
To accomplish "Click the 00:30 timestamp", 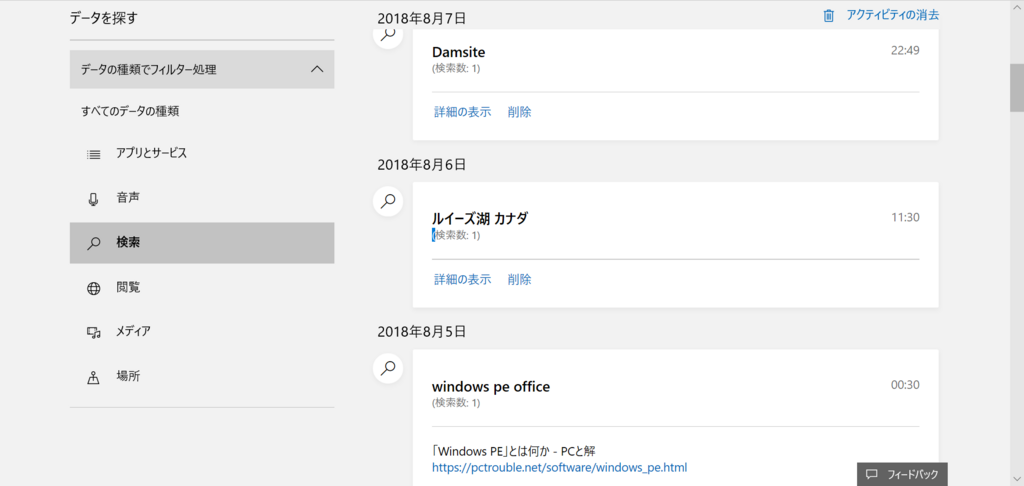I will 905,385.
